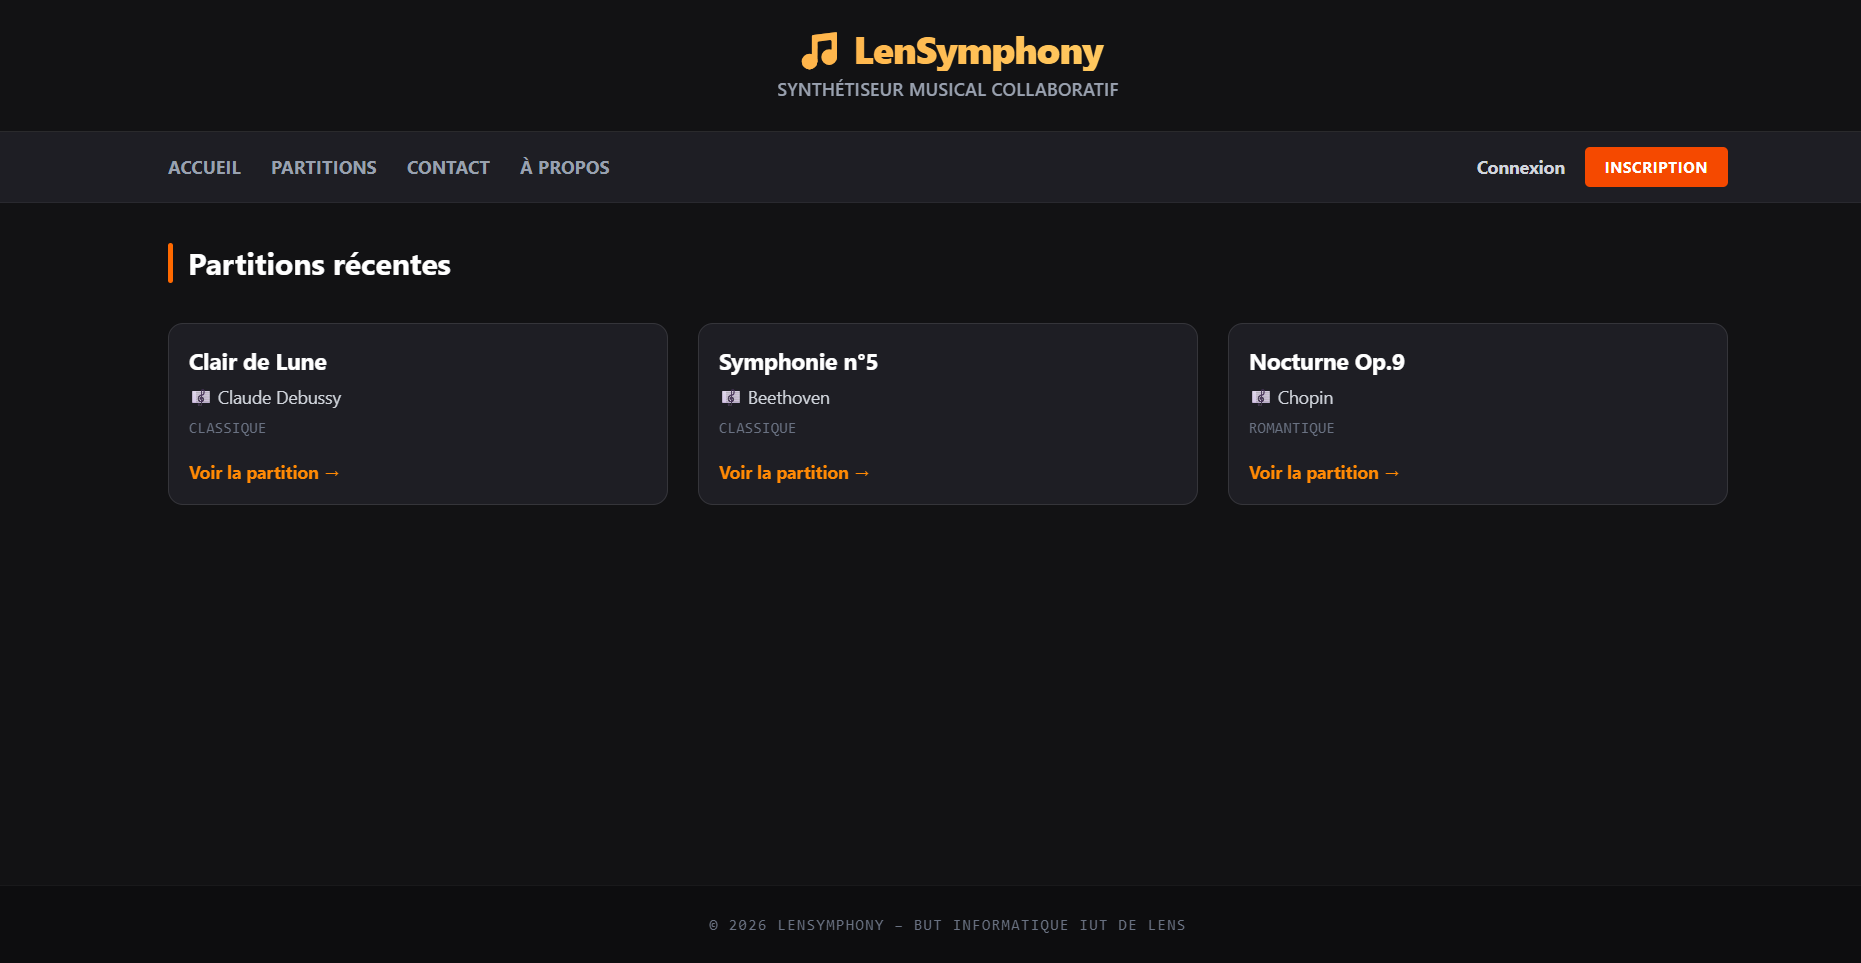Click the ROMANTIQUE tag on Nocturne Op.9
1861x963 pixels.
1291,428
